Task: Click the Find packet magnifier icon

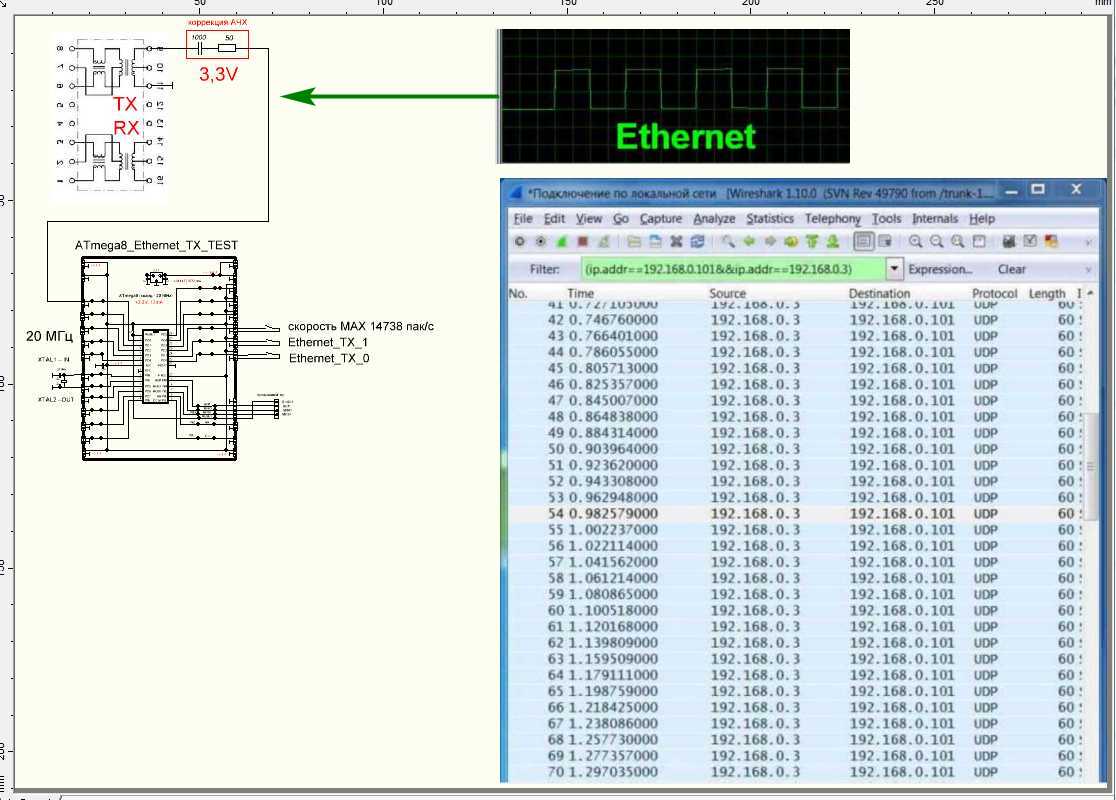Action: (x=728, y=242)
